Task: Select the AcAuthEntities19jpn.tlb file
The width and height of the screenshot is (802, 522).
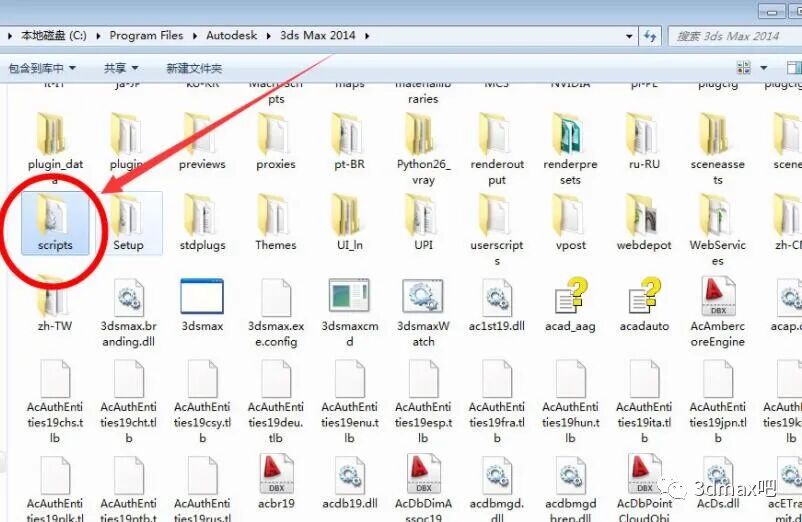Action: click(x=718, y=401)
